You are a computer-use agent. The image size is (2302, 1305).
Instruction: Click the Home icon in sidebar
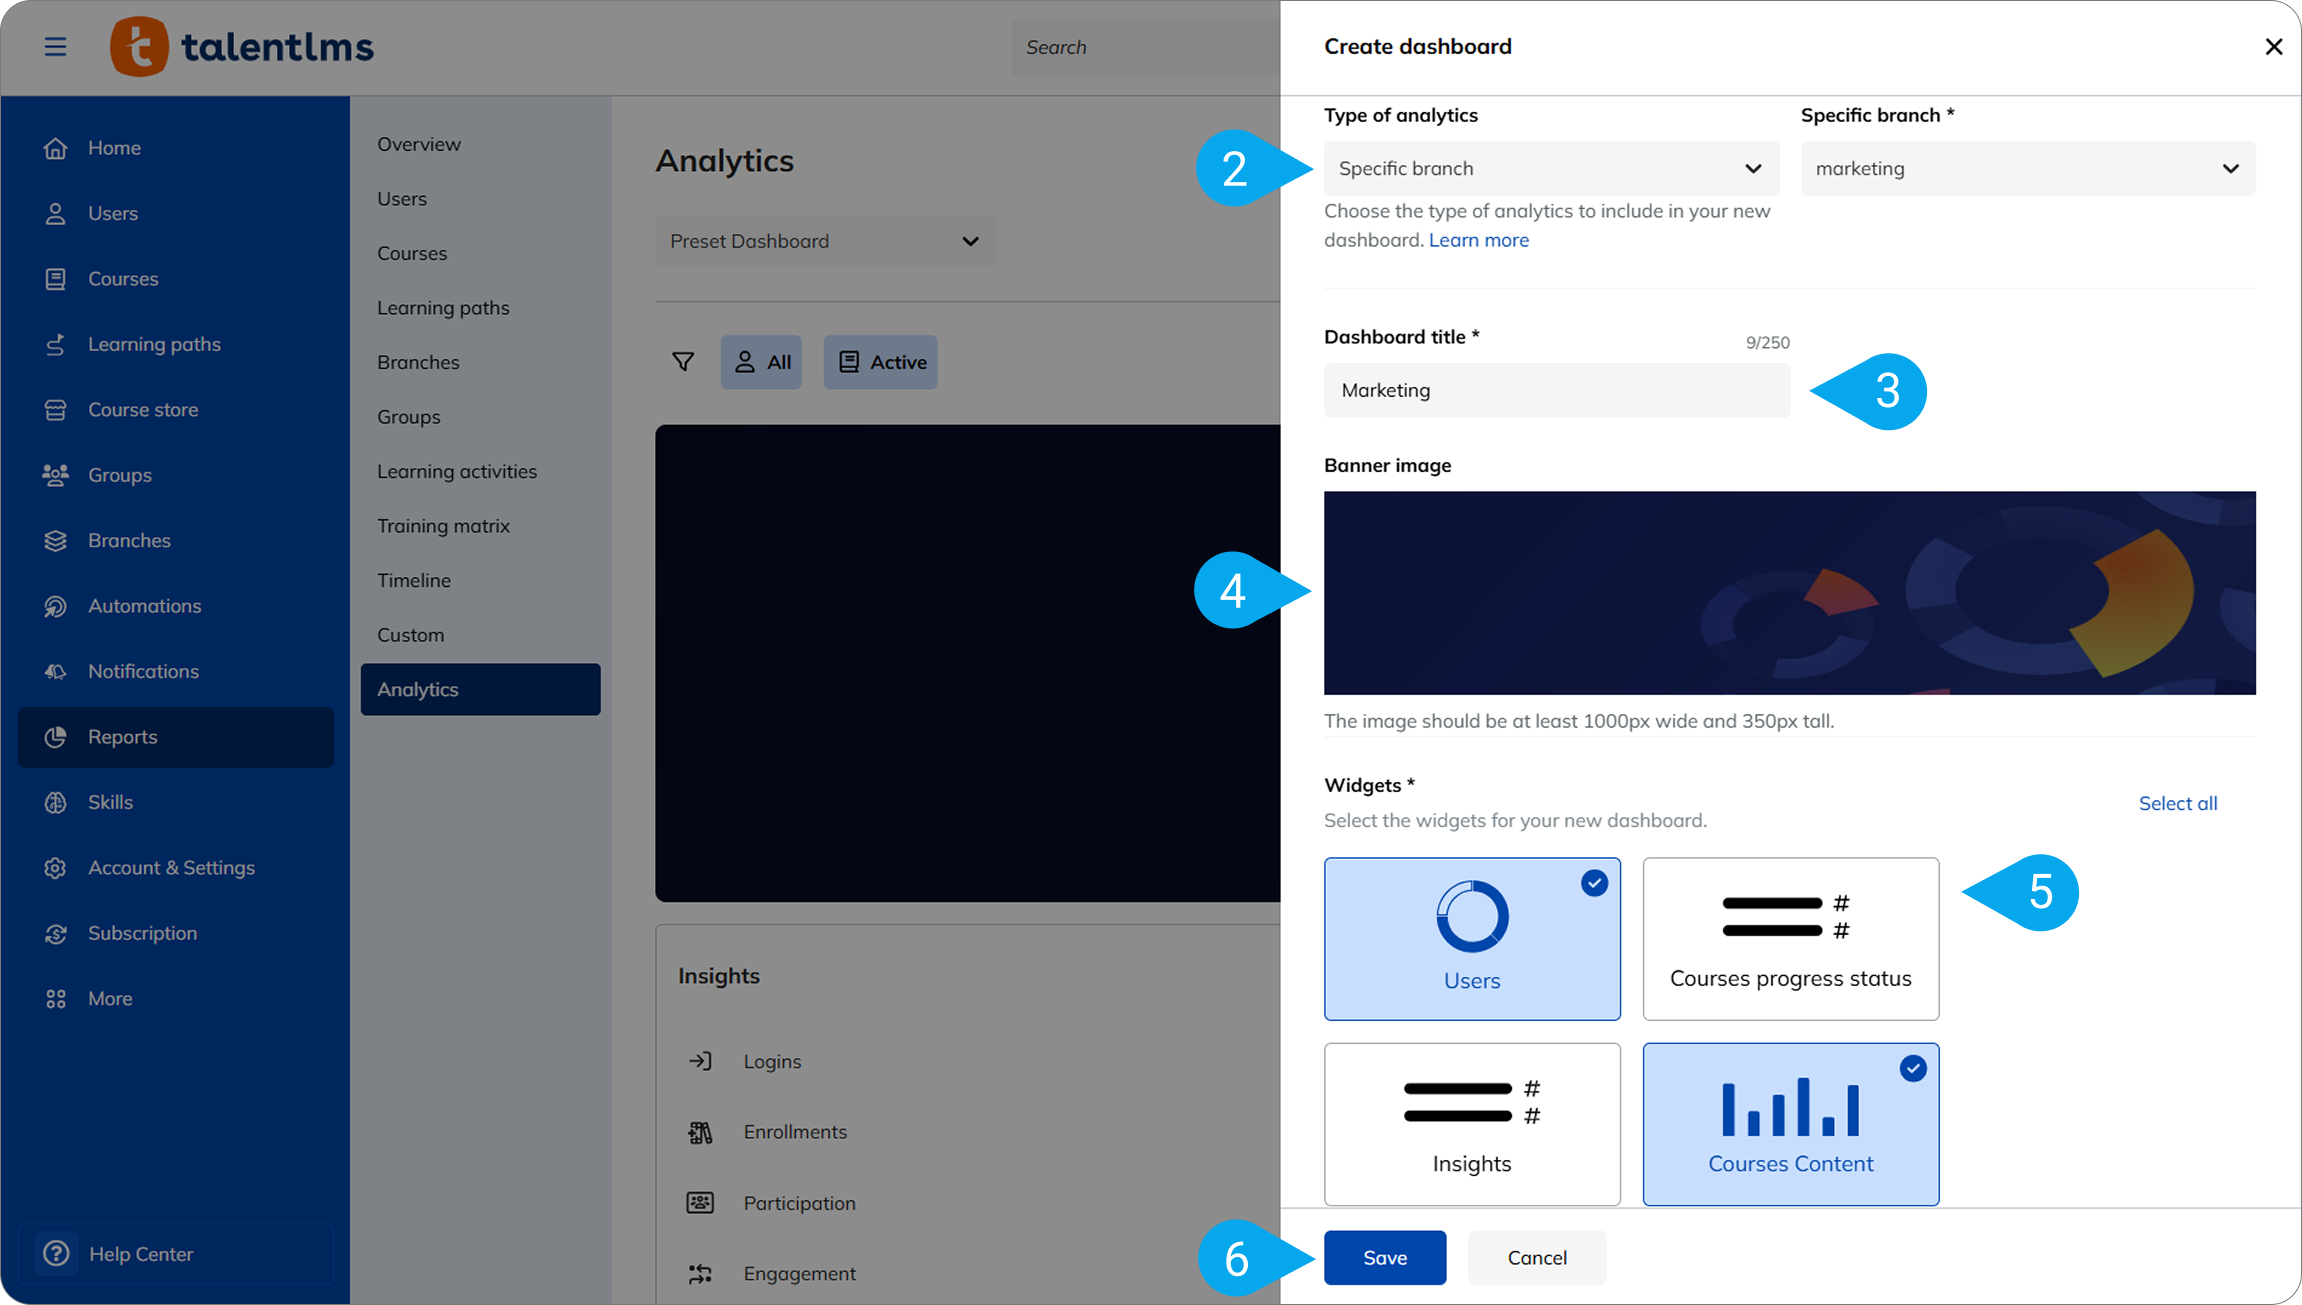(56, 148)
